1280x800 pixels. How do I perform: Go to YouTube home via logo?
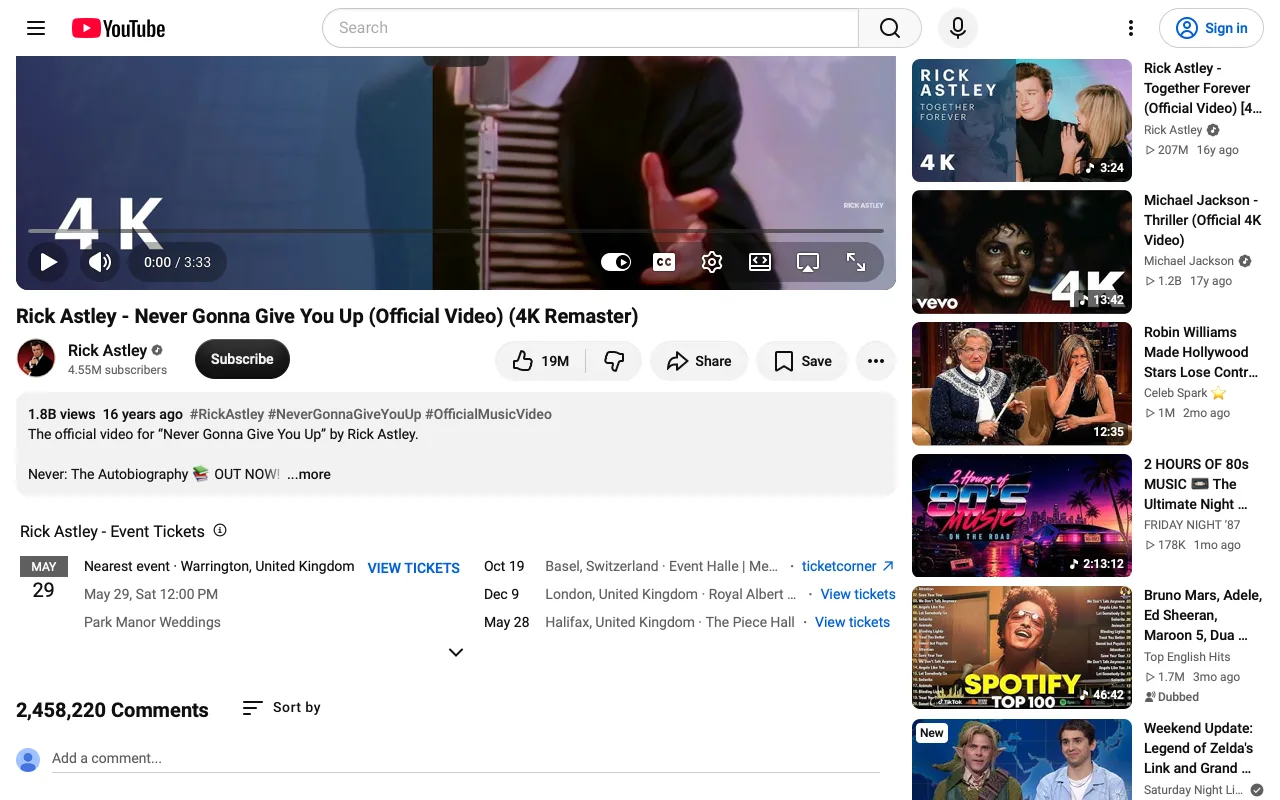[x=118, y=28]
